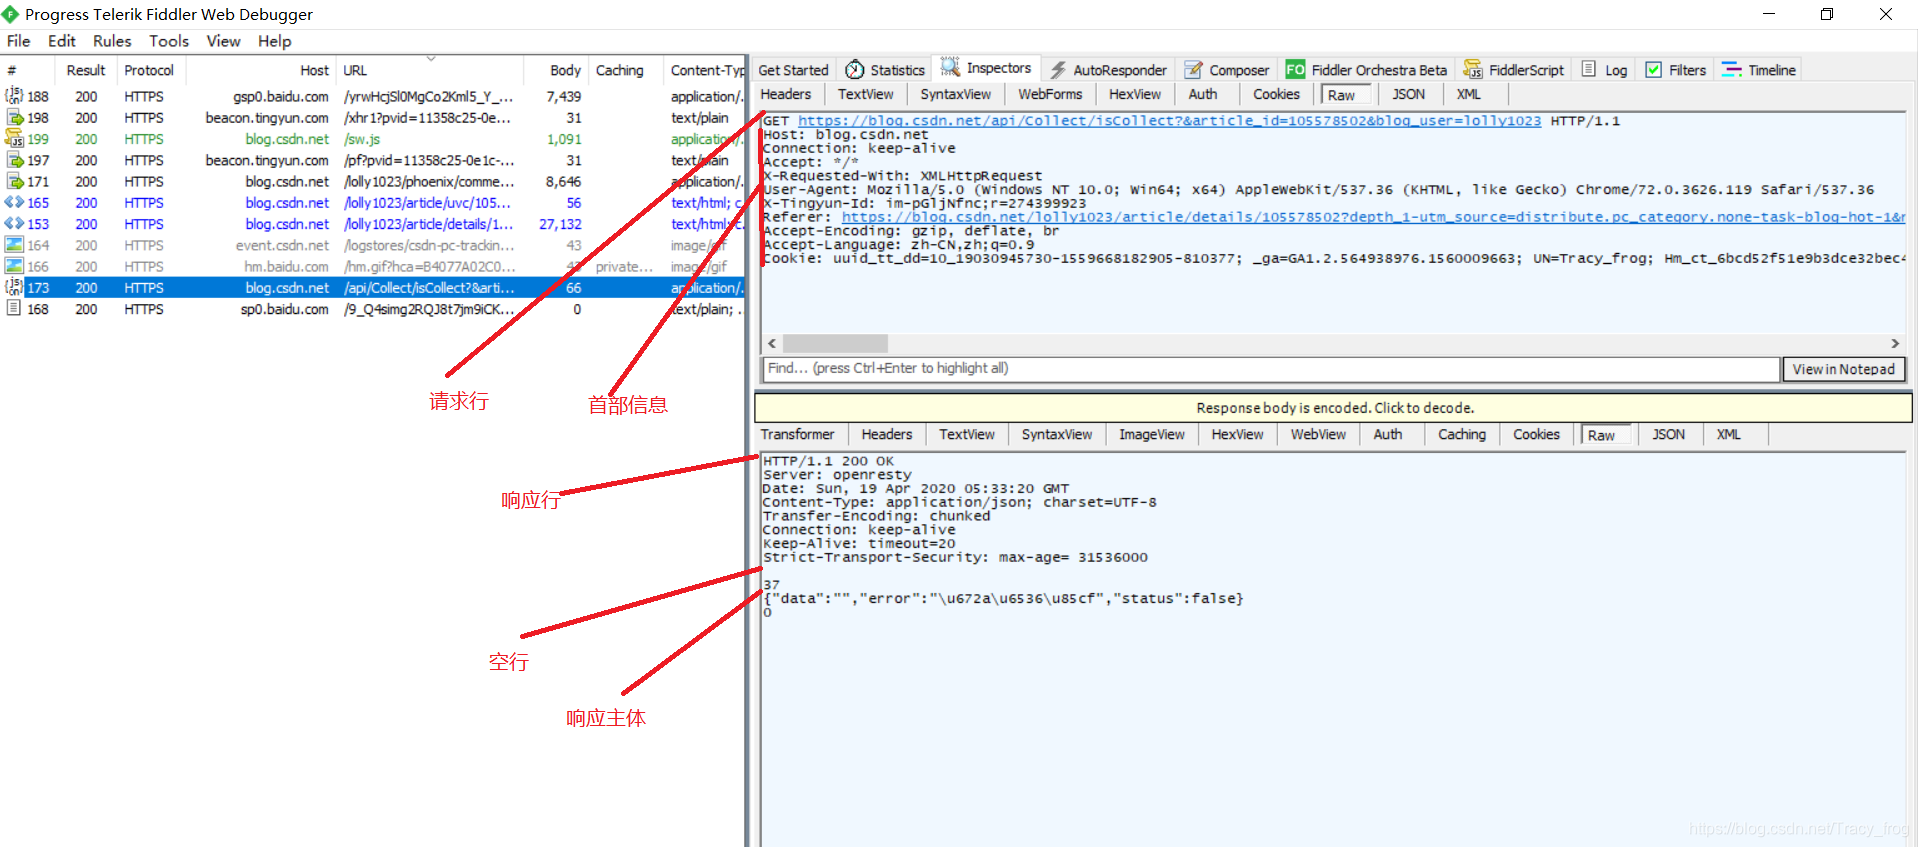Open the File menu
This screenshot has height=847, width=1918.
pyautogui.click(x=18, y=41)
